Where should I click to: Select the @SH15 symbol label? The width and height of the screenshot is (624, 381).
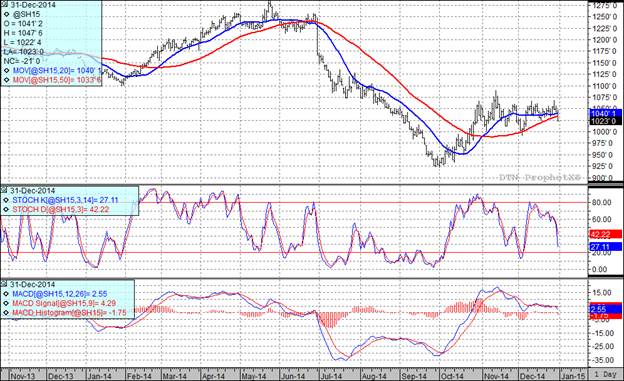coord(27,15)
